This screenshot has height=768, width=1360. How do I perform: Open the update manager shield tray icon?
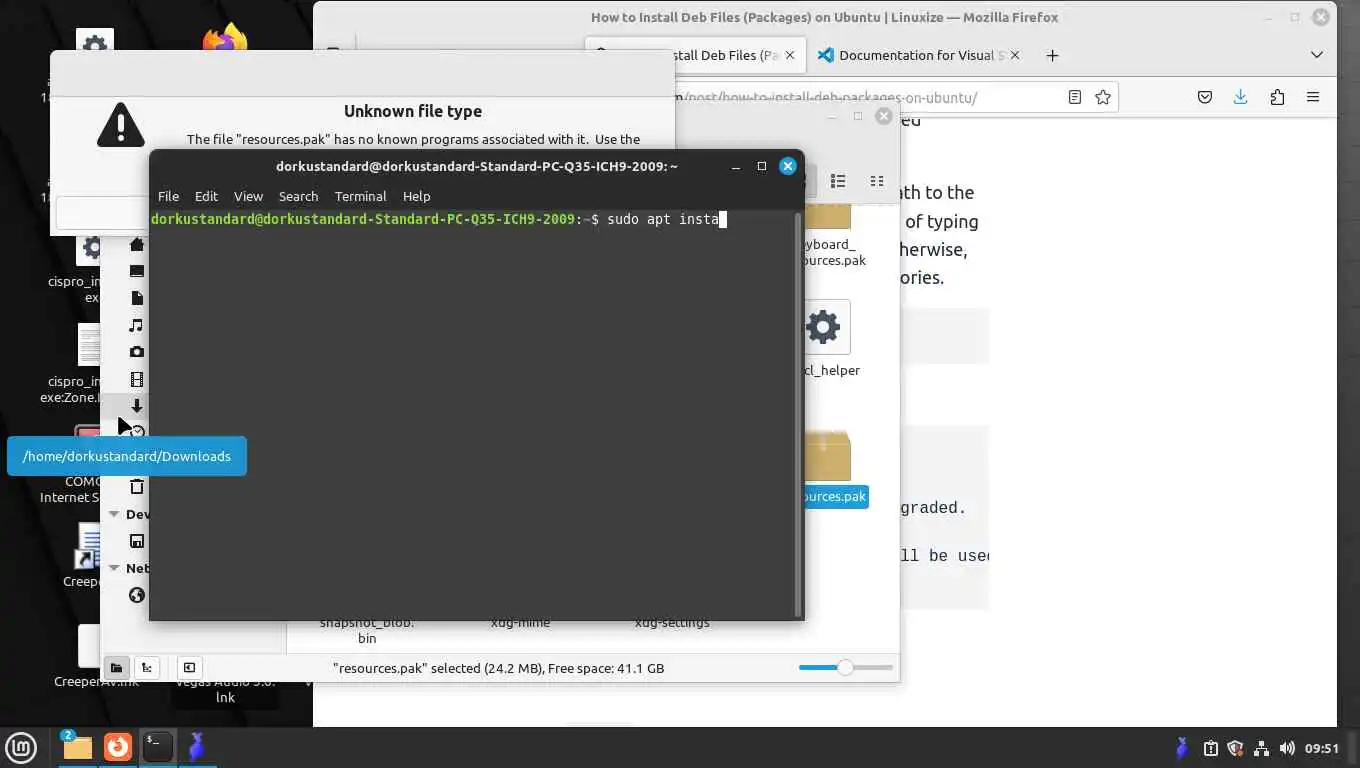point(1235,748)
